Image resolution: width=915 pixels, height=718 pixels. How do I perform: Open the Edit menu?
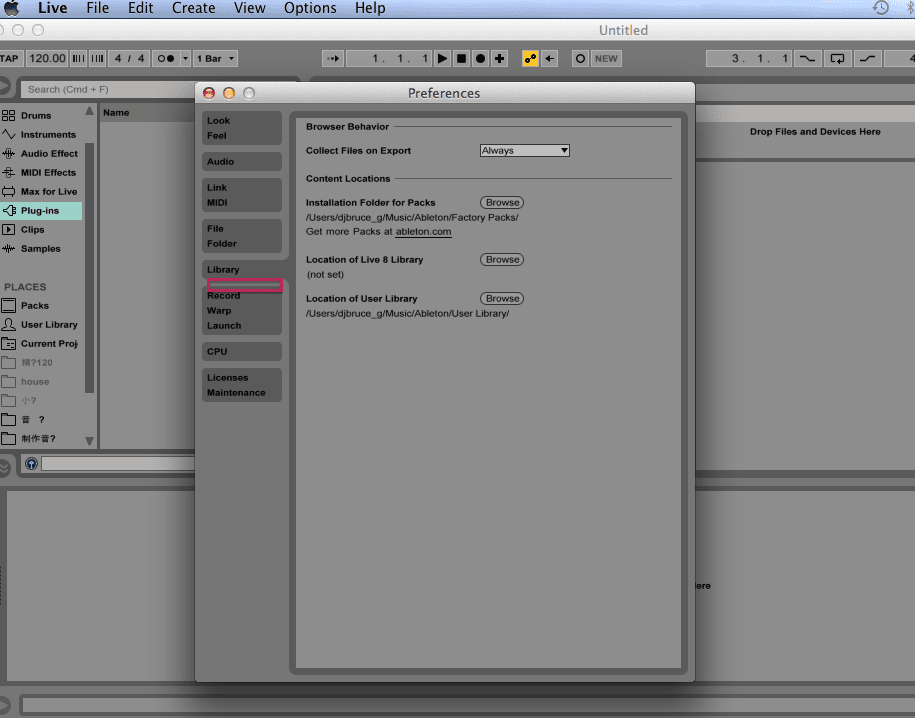point(141,8)
